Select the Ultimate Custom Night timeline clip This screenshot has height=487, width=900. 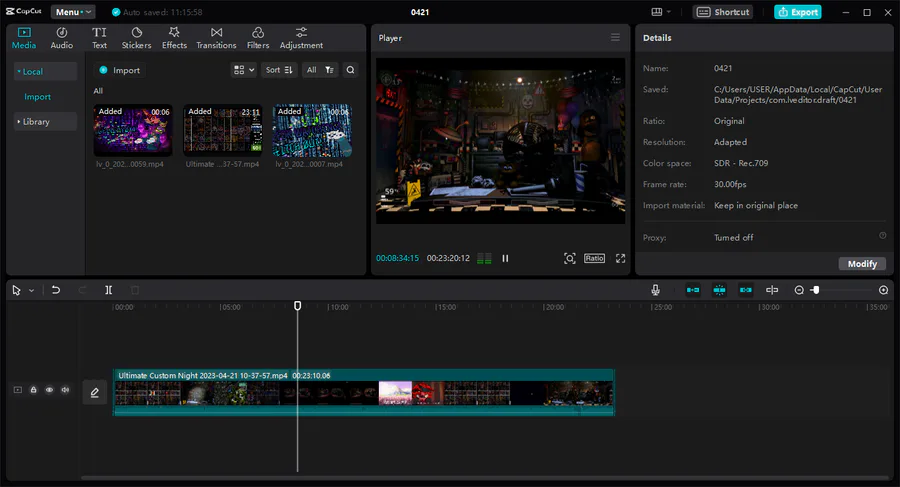coord(364,392)
